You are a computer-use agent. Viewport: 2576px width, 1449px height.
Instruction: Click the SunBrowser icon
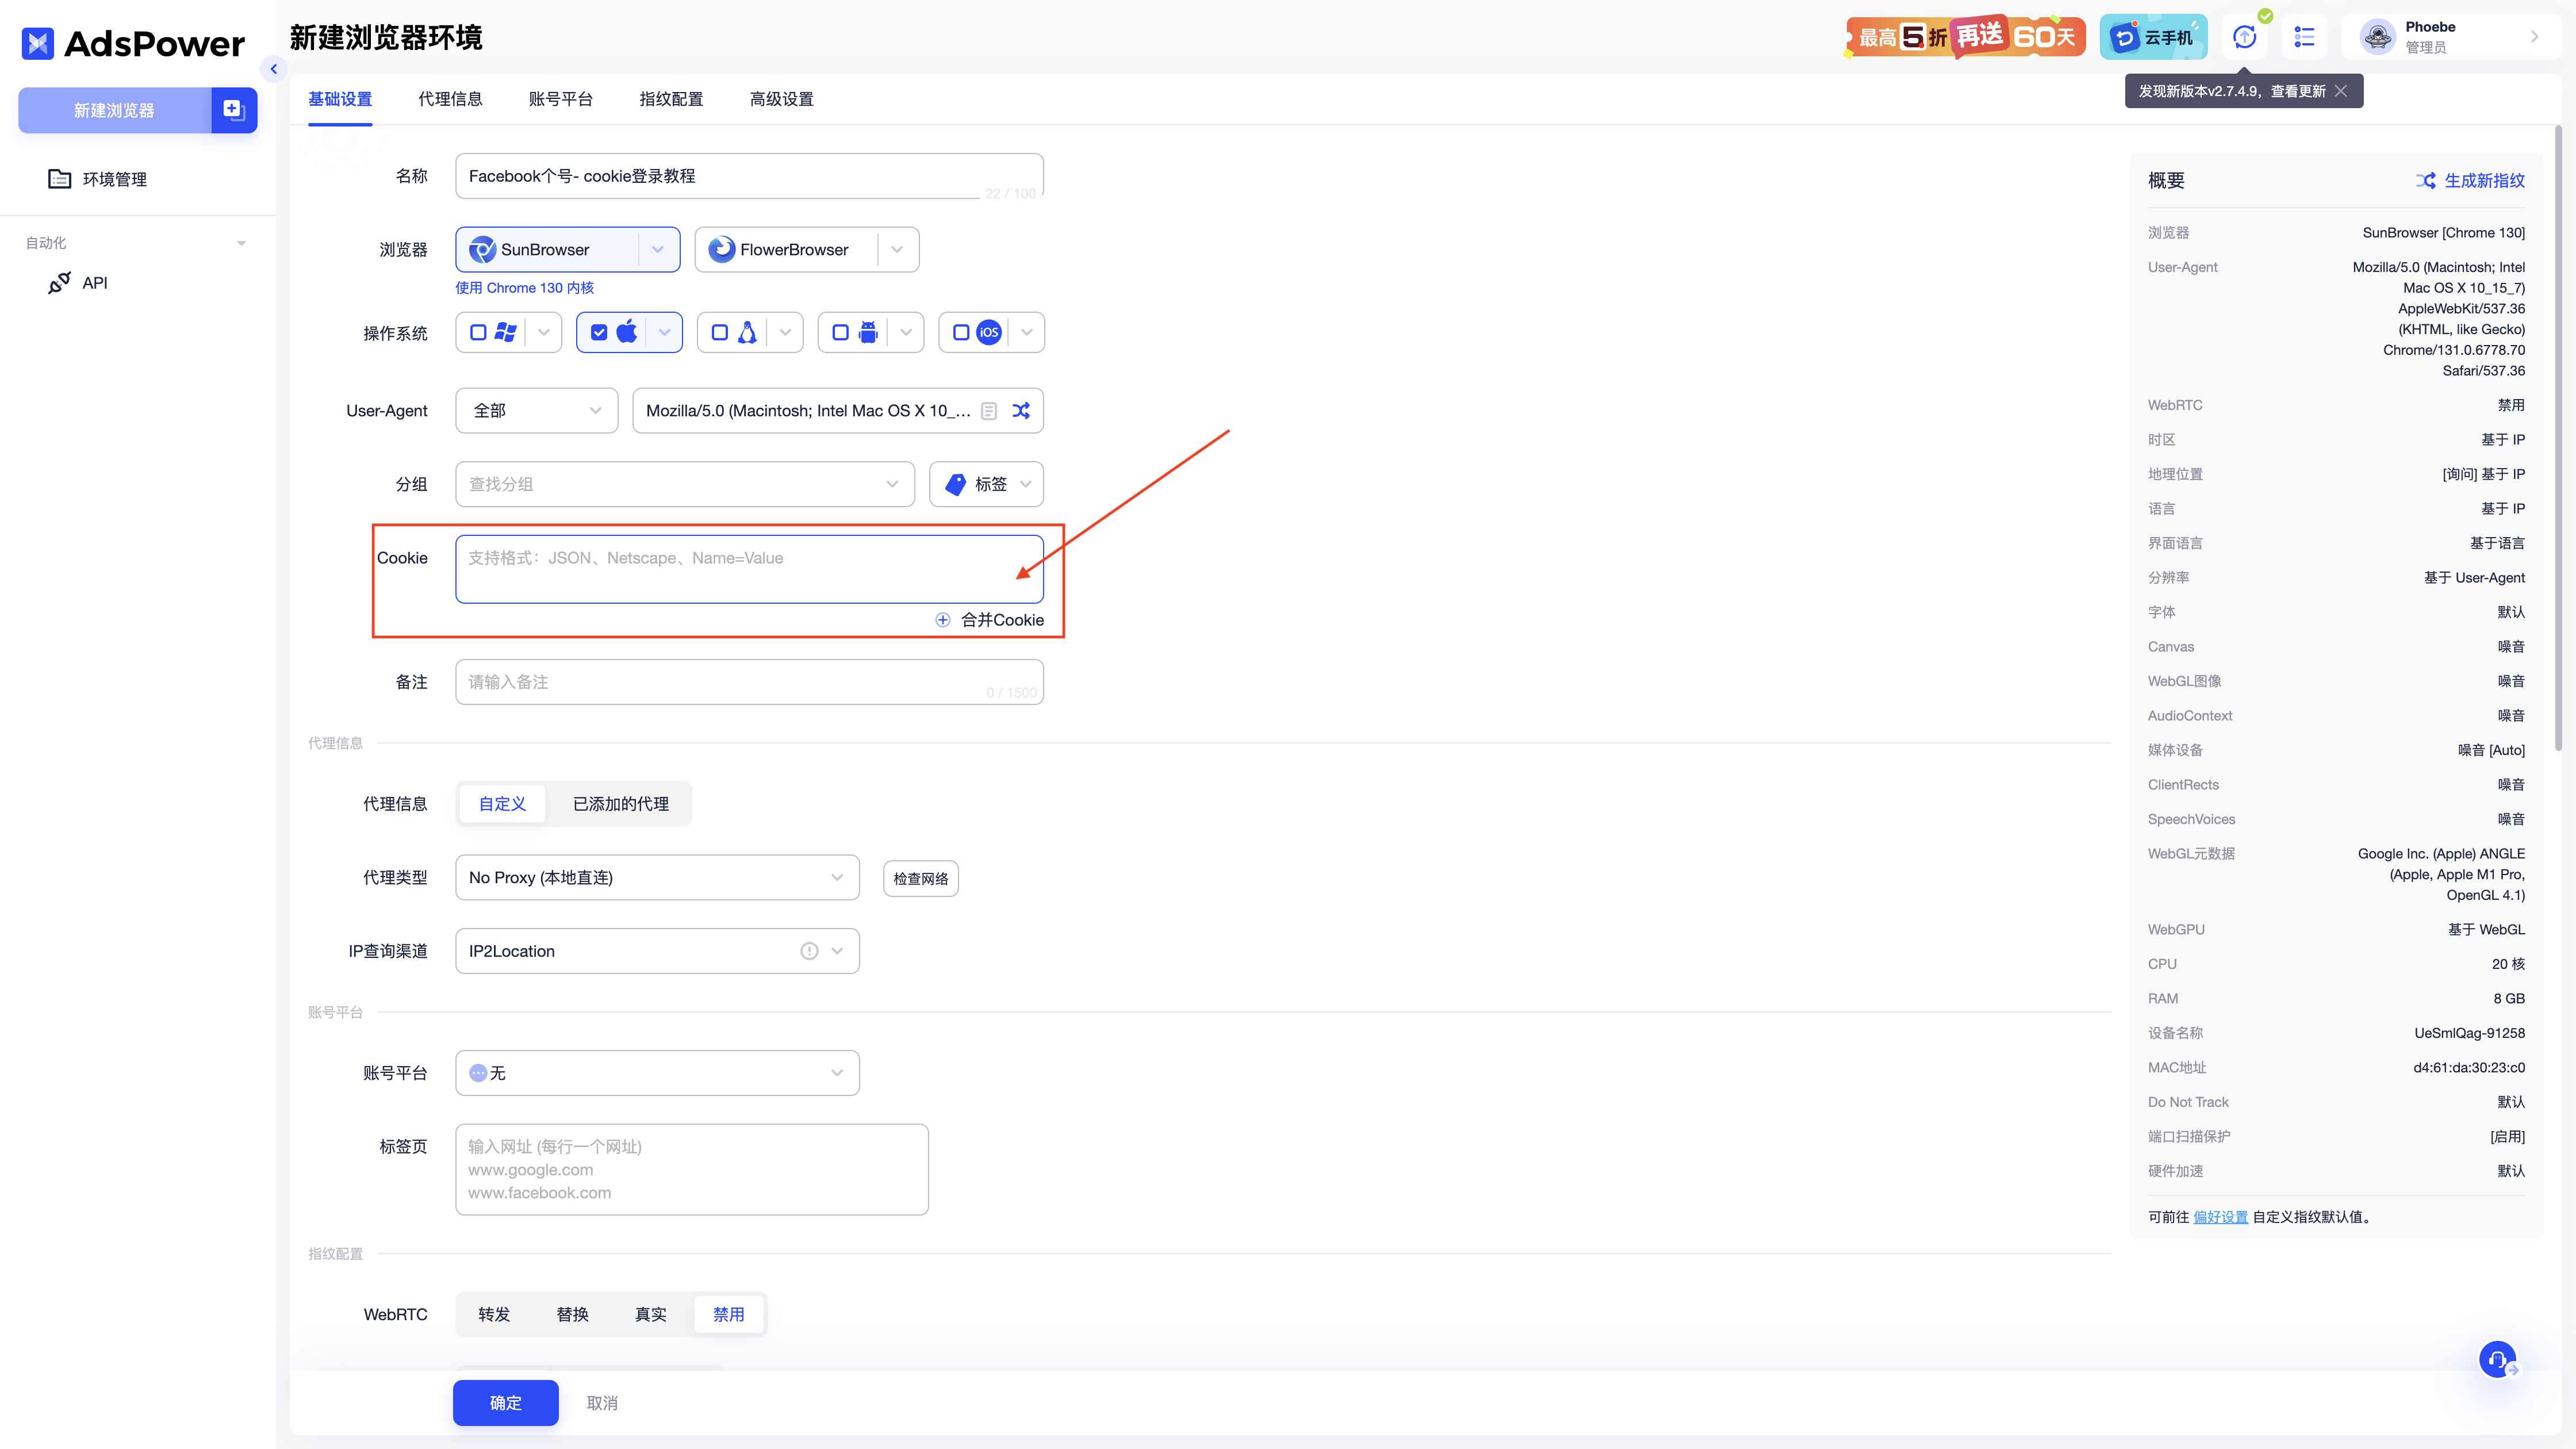pos(483,250)
